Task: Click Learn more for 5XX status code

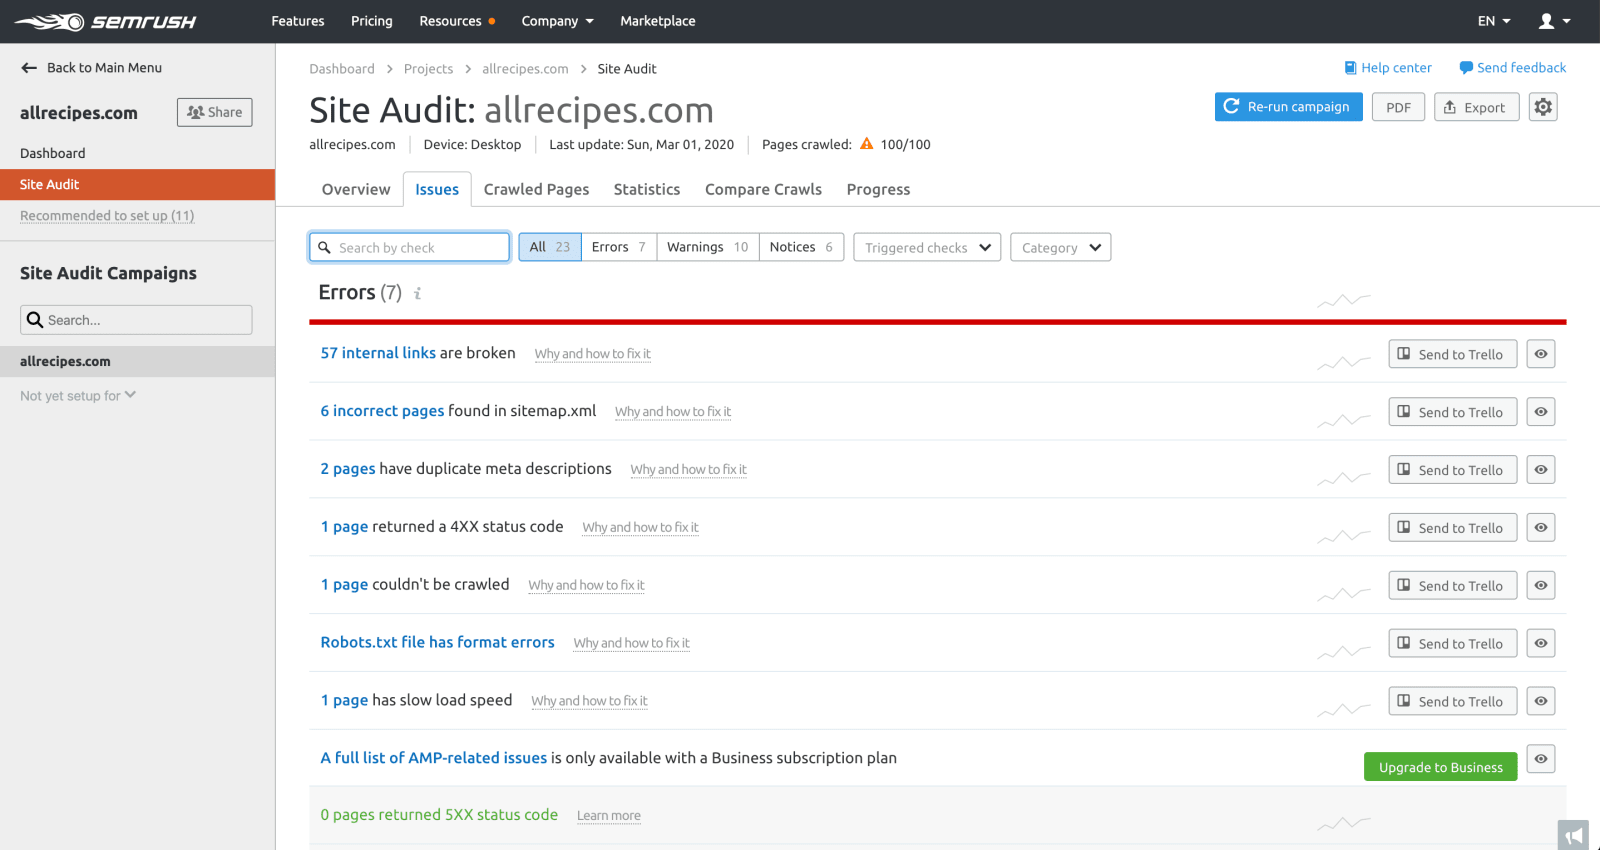Action: 609,816
